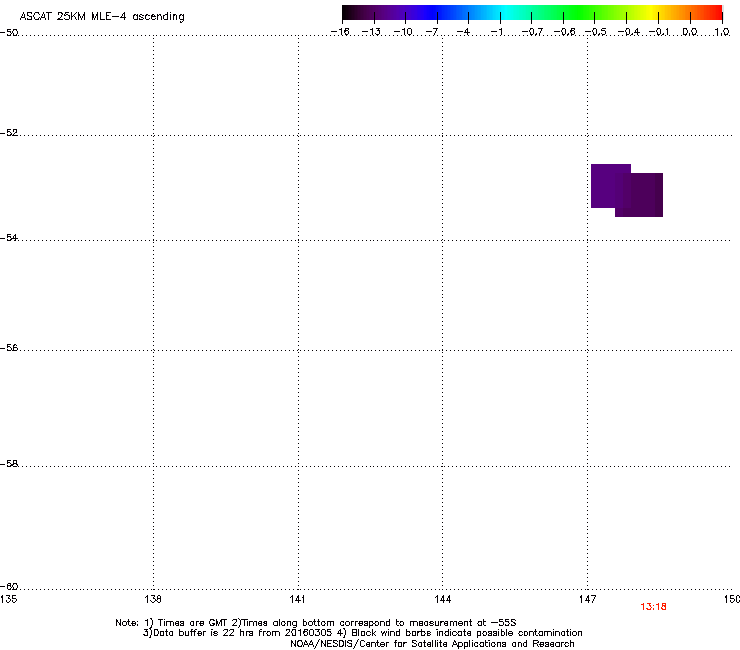The image size is (740, 650).
Task: Click the -54 latitude axis label
Action: (9, 237)
